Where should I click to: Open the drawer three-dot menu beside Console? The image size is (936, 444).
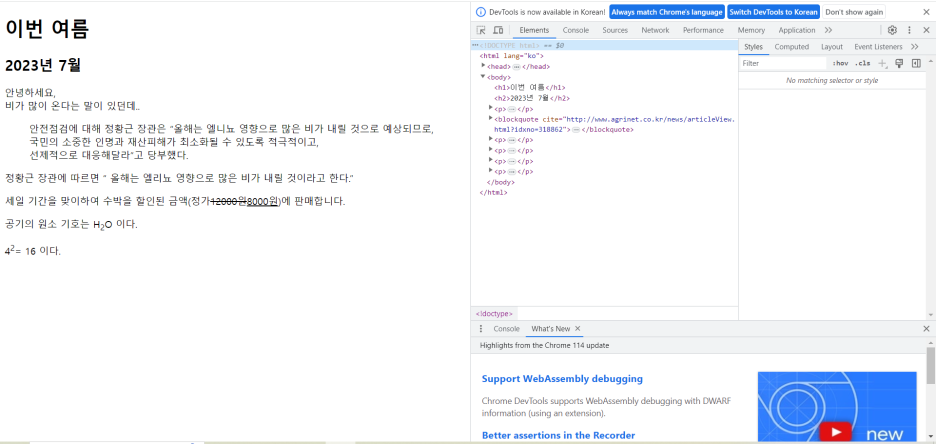point(481,329)
